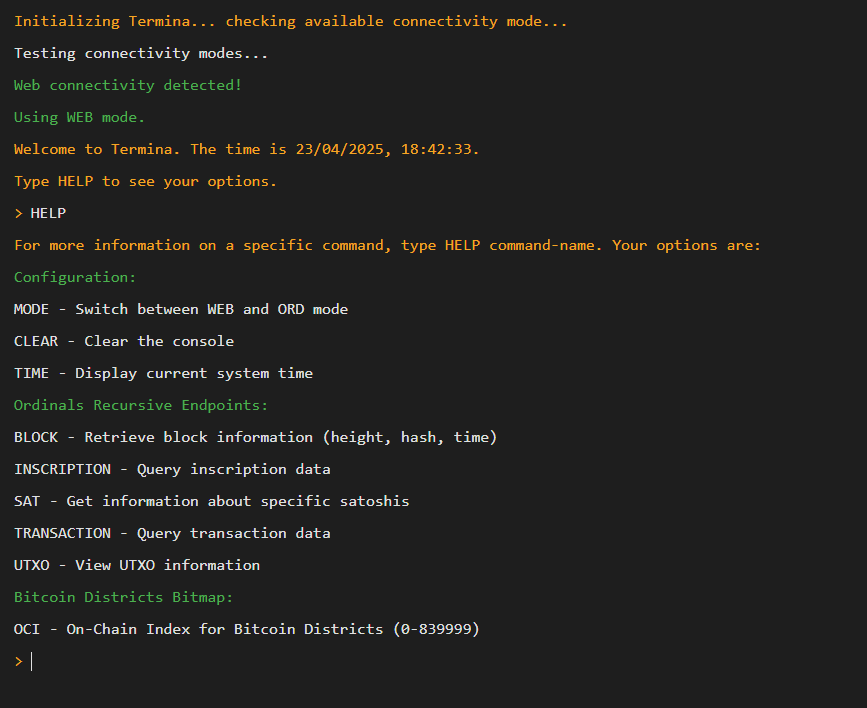Click the 'Initializing Termina...' line

[290, 22]
